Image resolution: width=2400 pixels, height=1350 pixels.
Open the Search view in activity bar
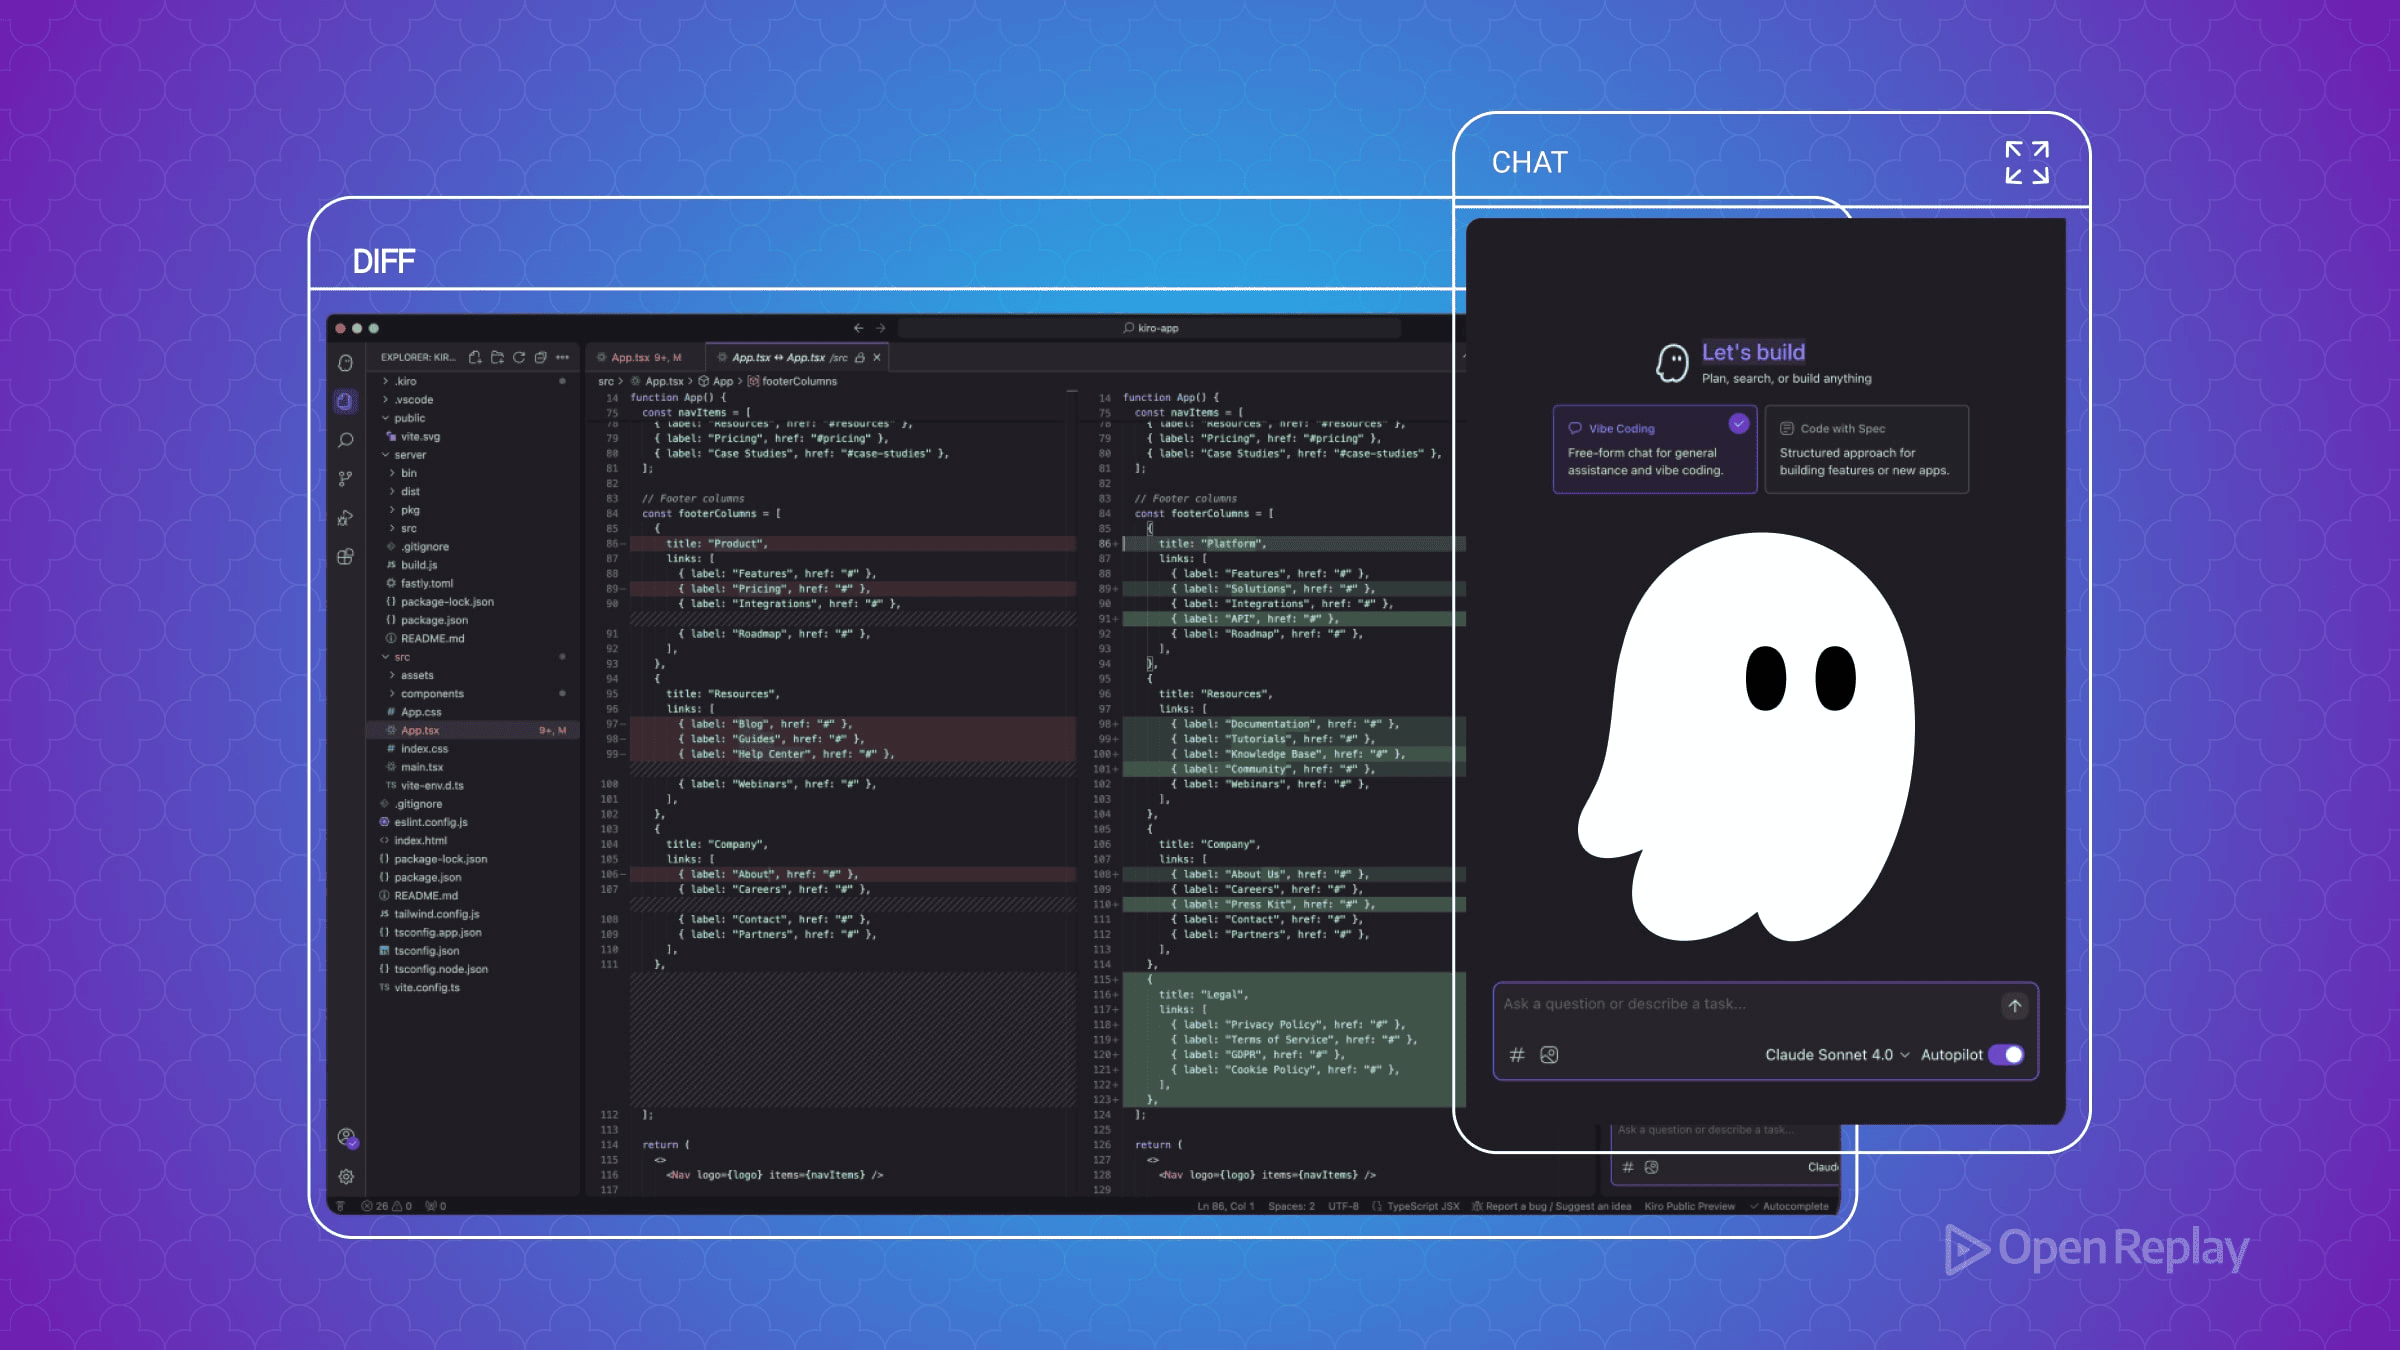pos(346,440)
